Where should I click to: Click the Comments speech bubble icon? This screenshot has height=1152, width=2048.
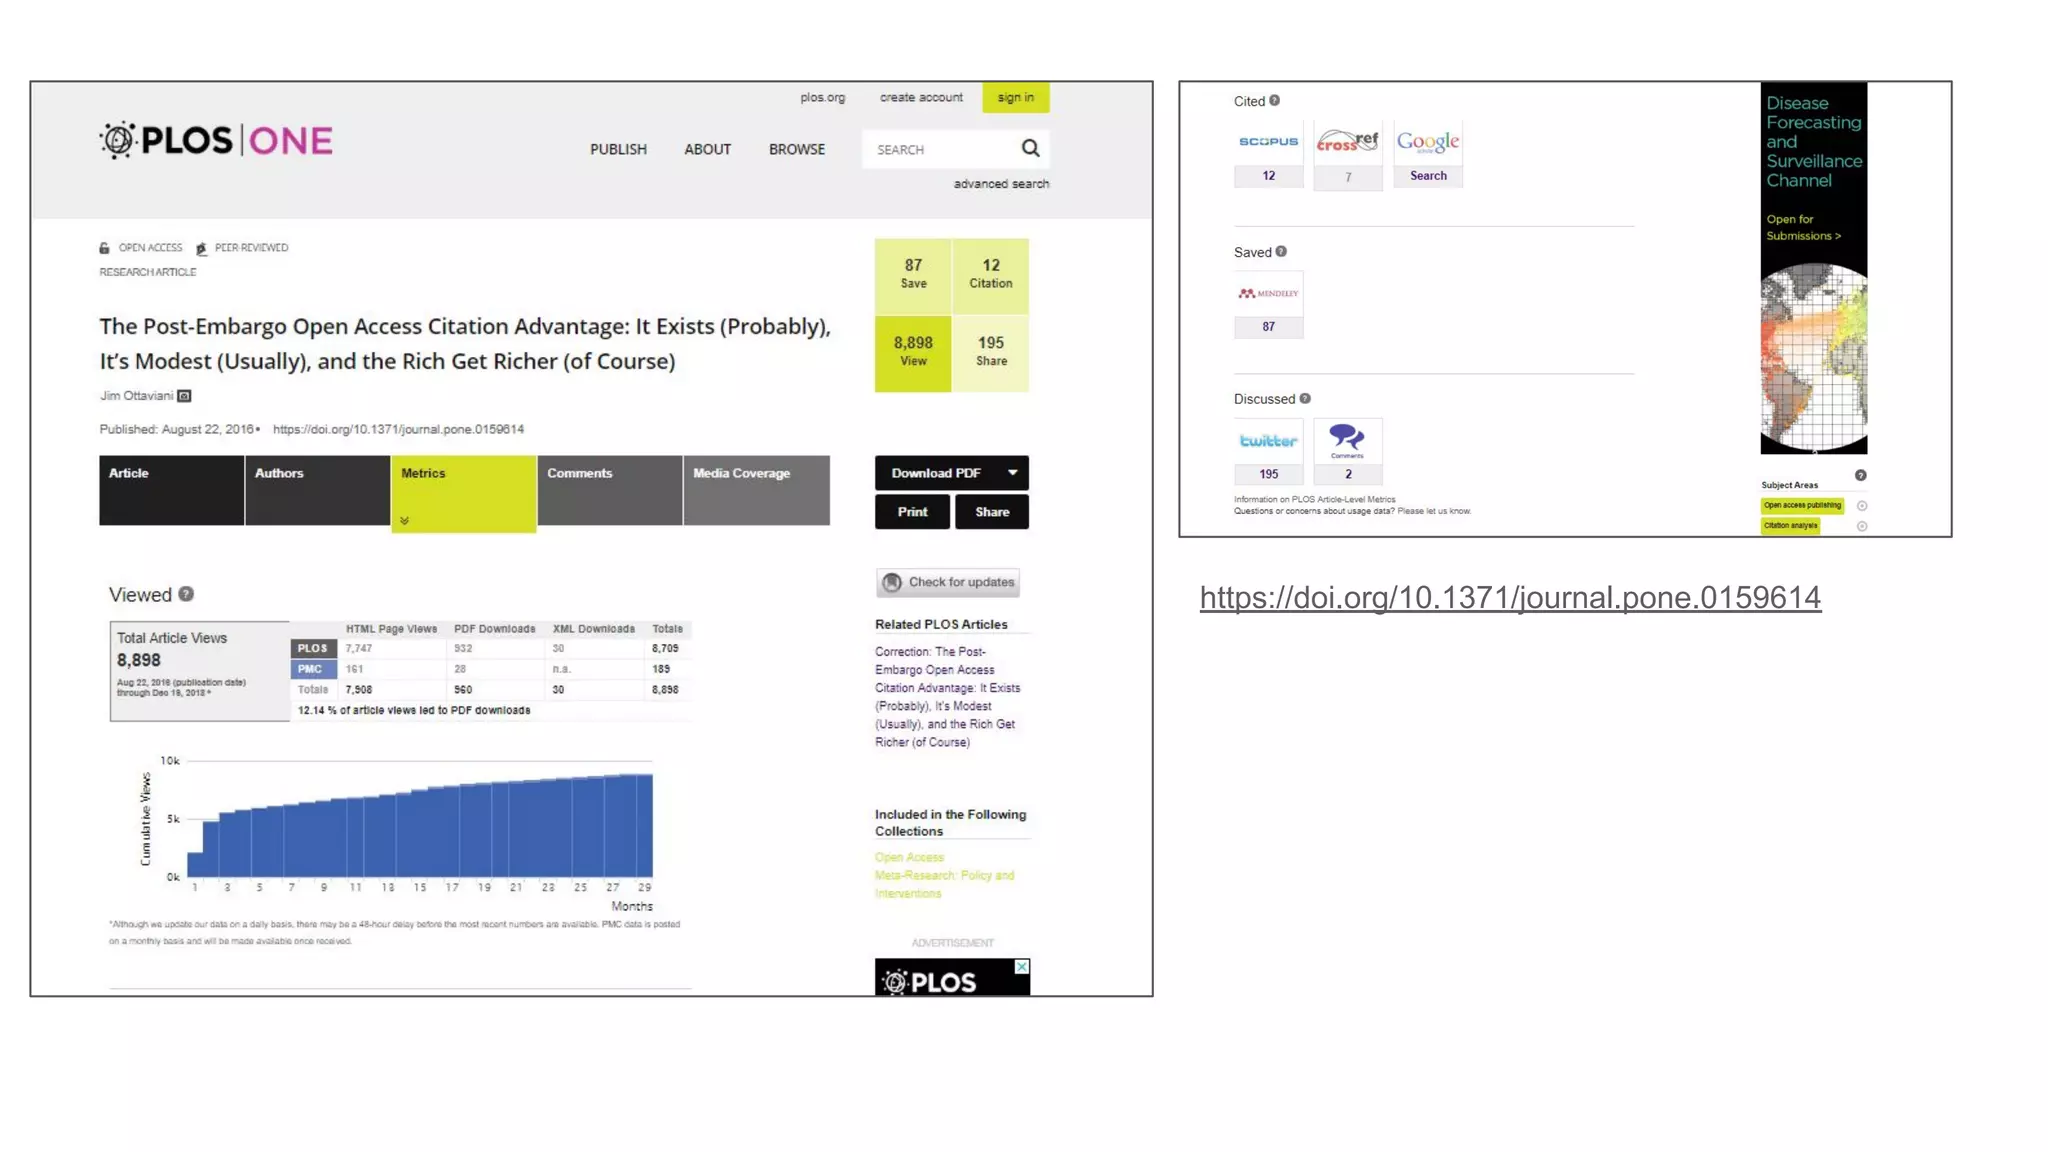(x=1347, y=438)
